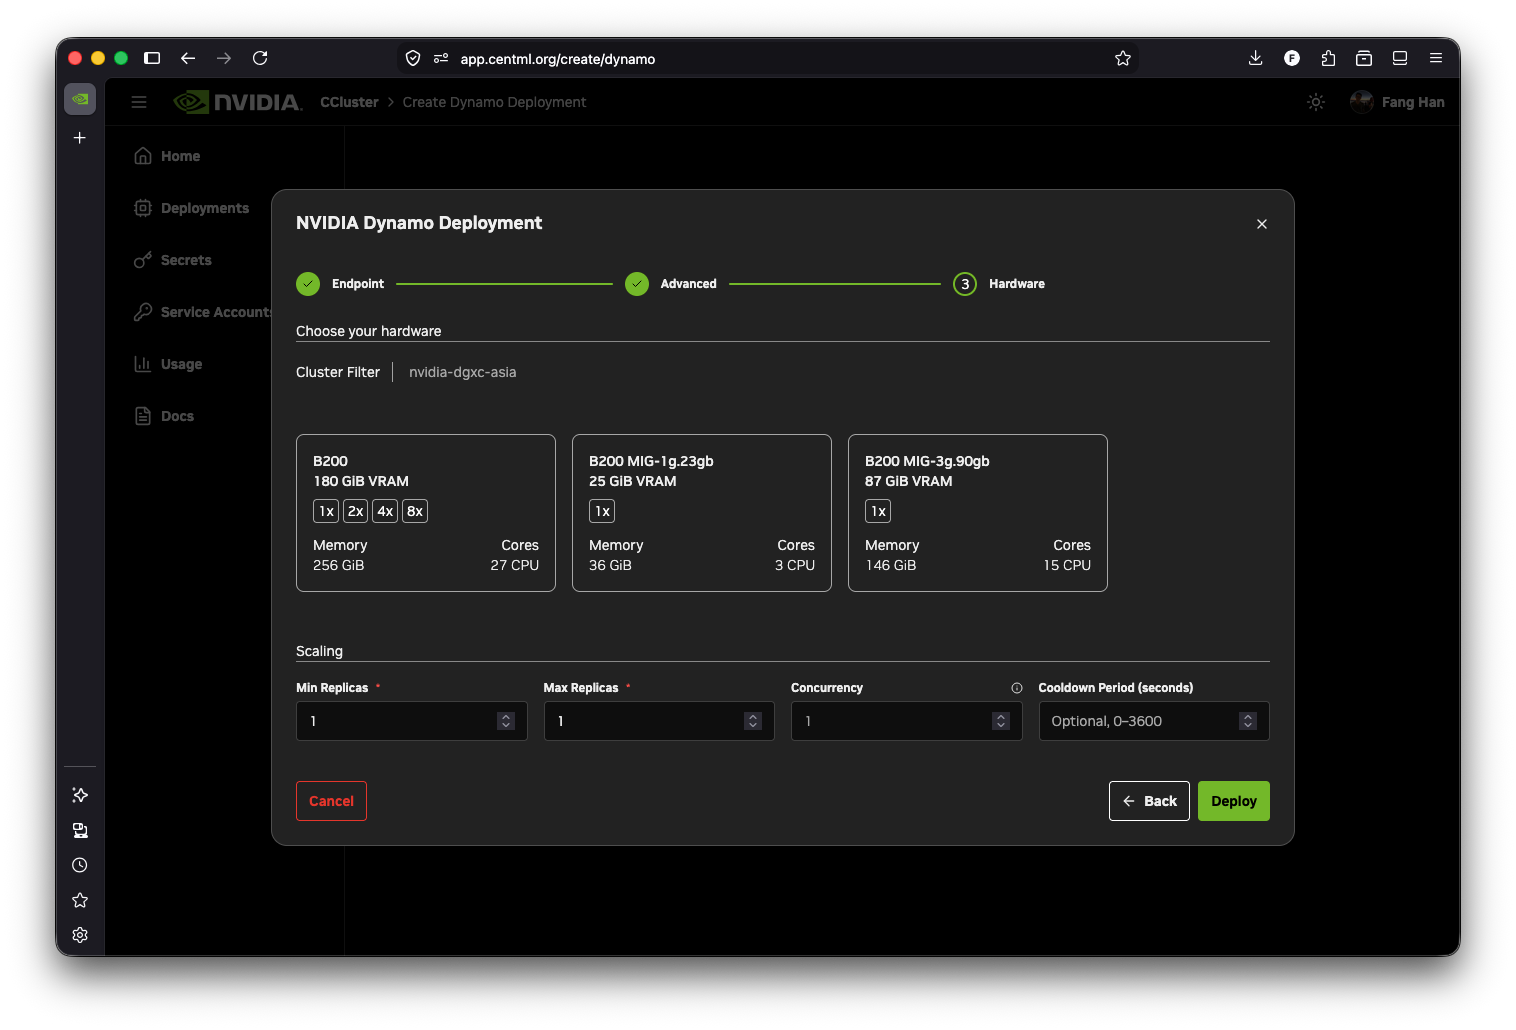Jump to the Endpoint step
This screenshot has height=1030, width=1516.
[x=340, y=284]
